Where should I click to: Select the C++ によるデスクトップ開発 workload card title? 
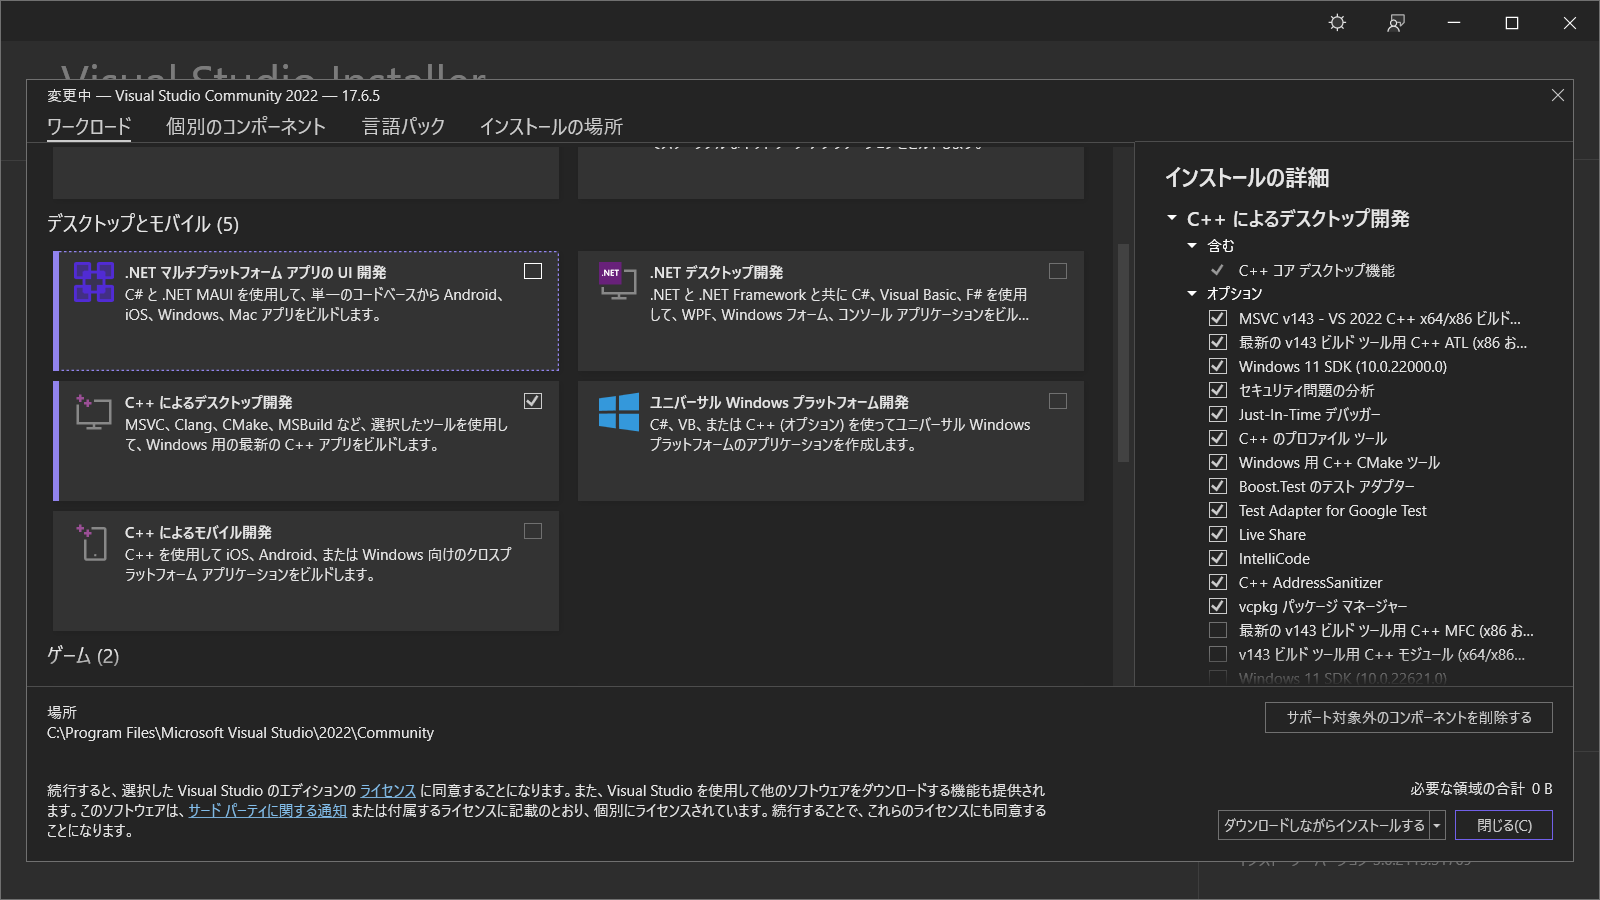pyautogui.click(x=208, y=402)
